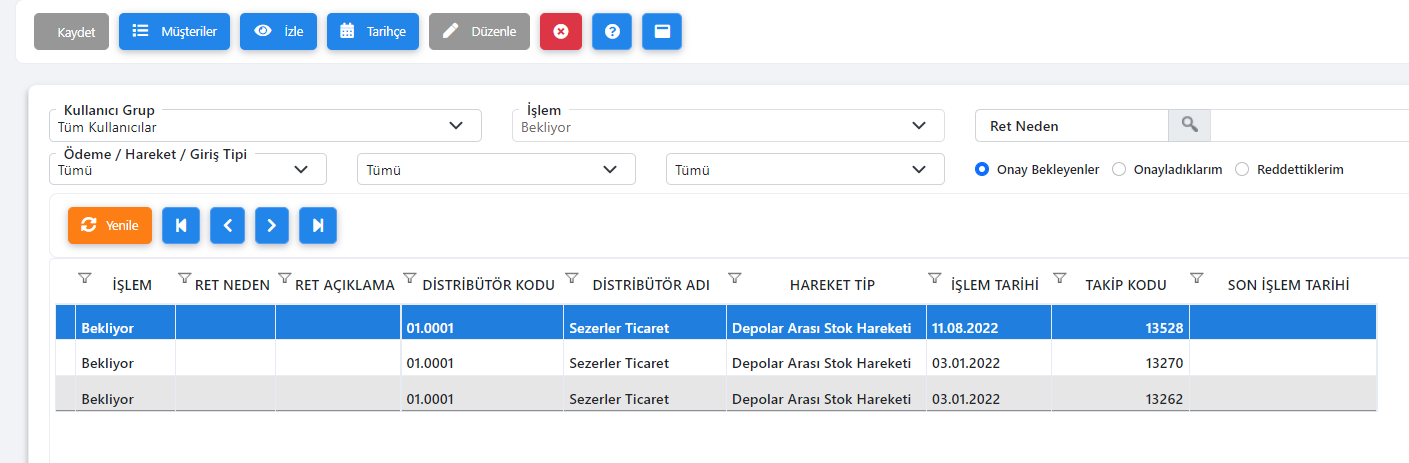Select the row with tracking code 13270
This screenshot has width=1409, height=463.
[x=716, y=363]
